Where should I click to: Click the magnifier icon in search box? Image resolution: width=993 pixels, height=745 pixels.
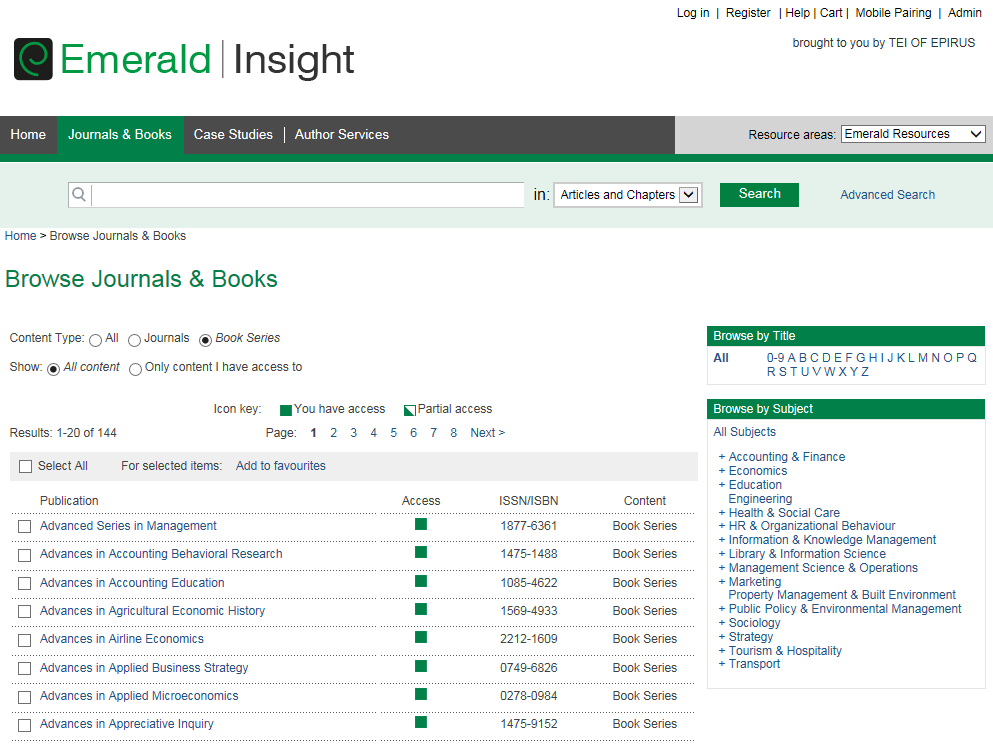click(79, 194)
